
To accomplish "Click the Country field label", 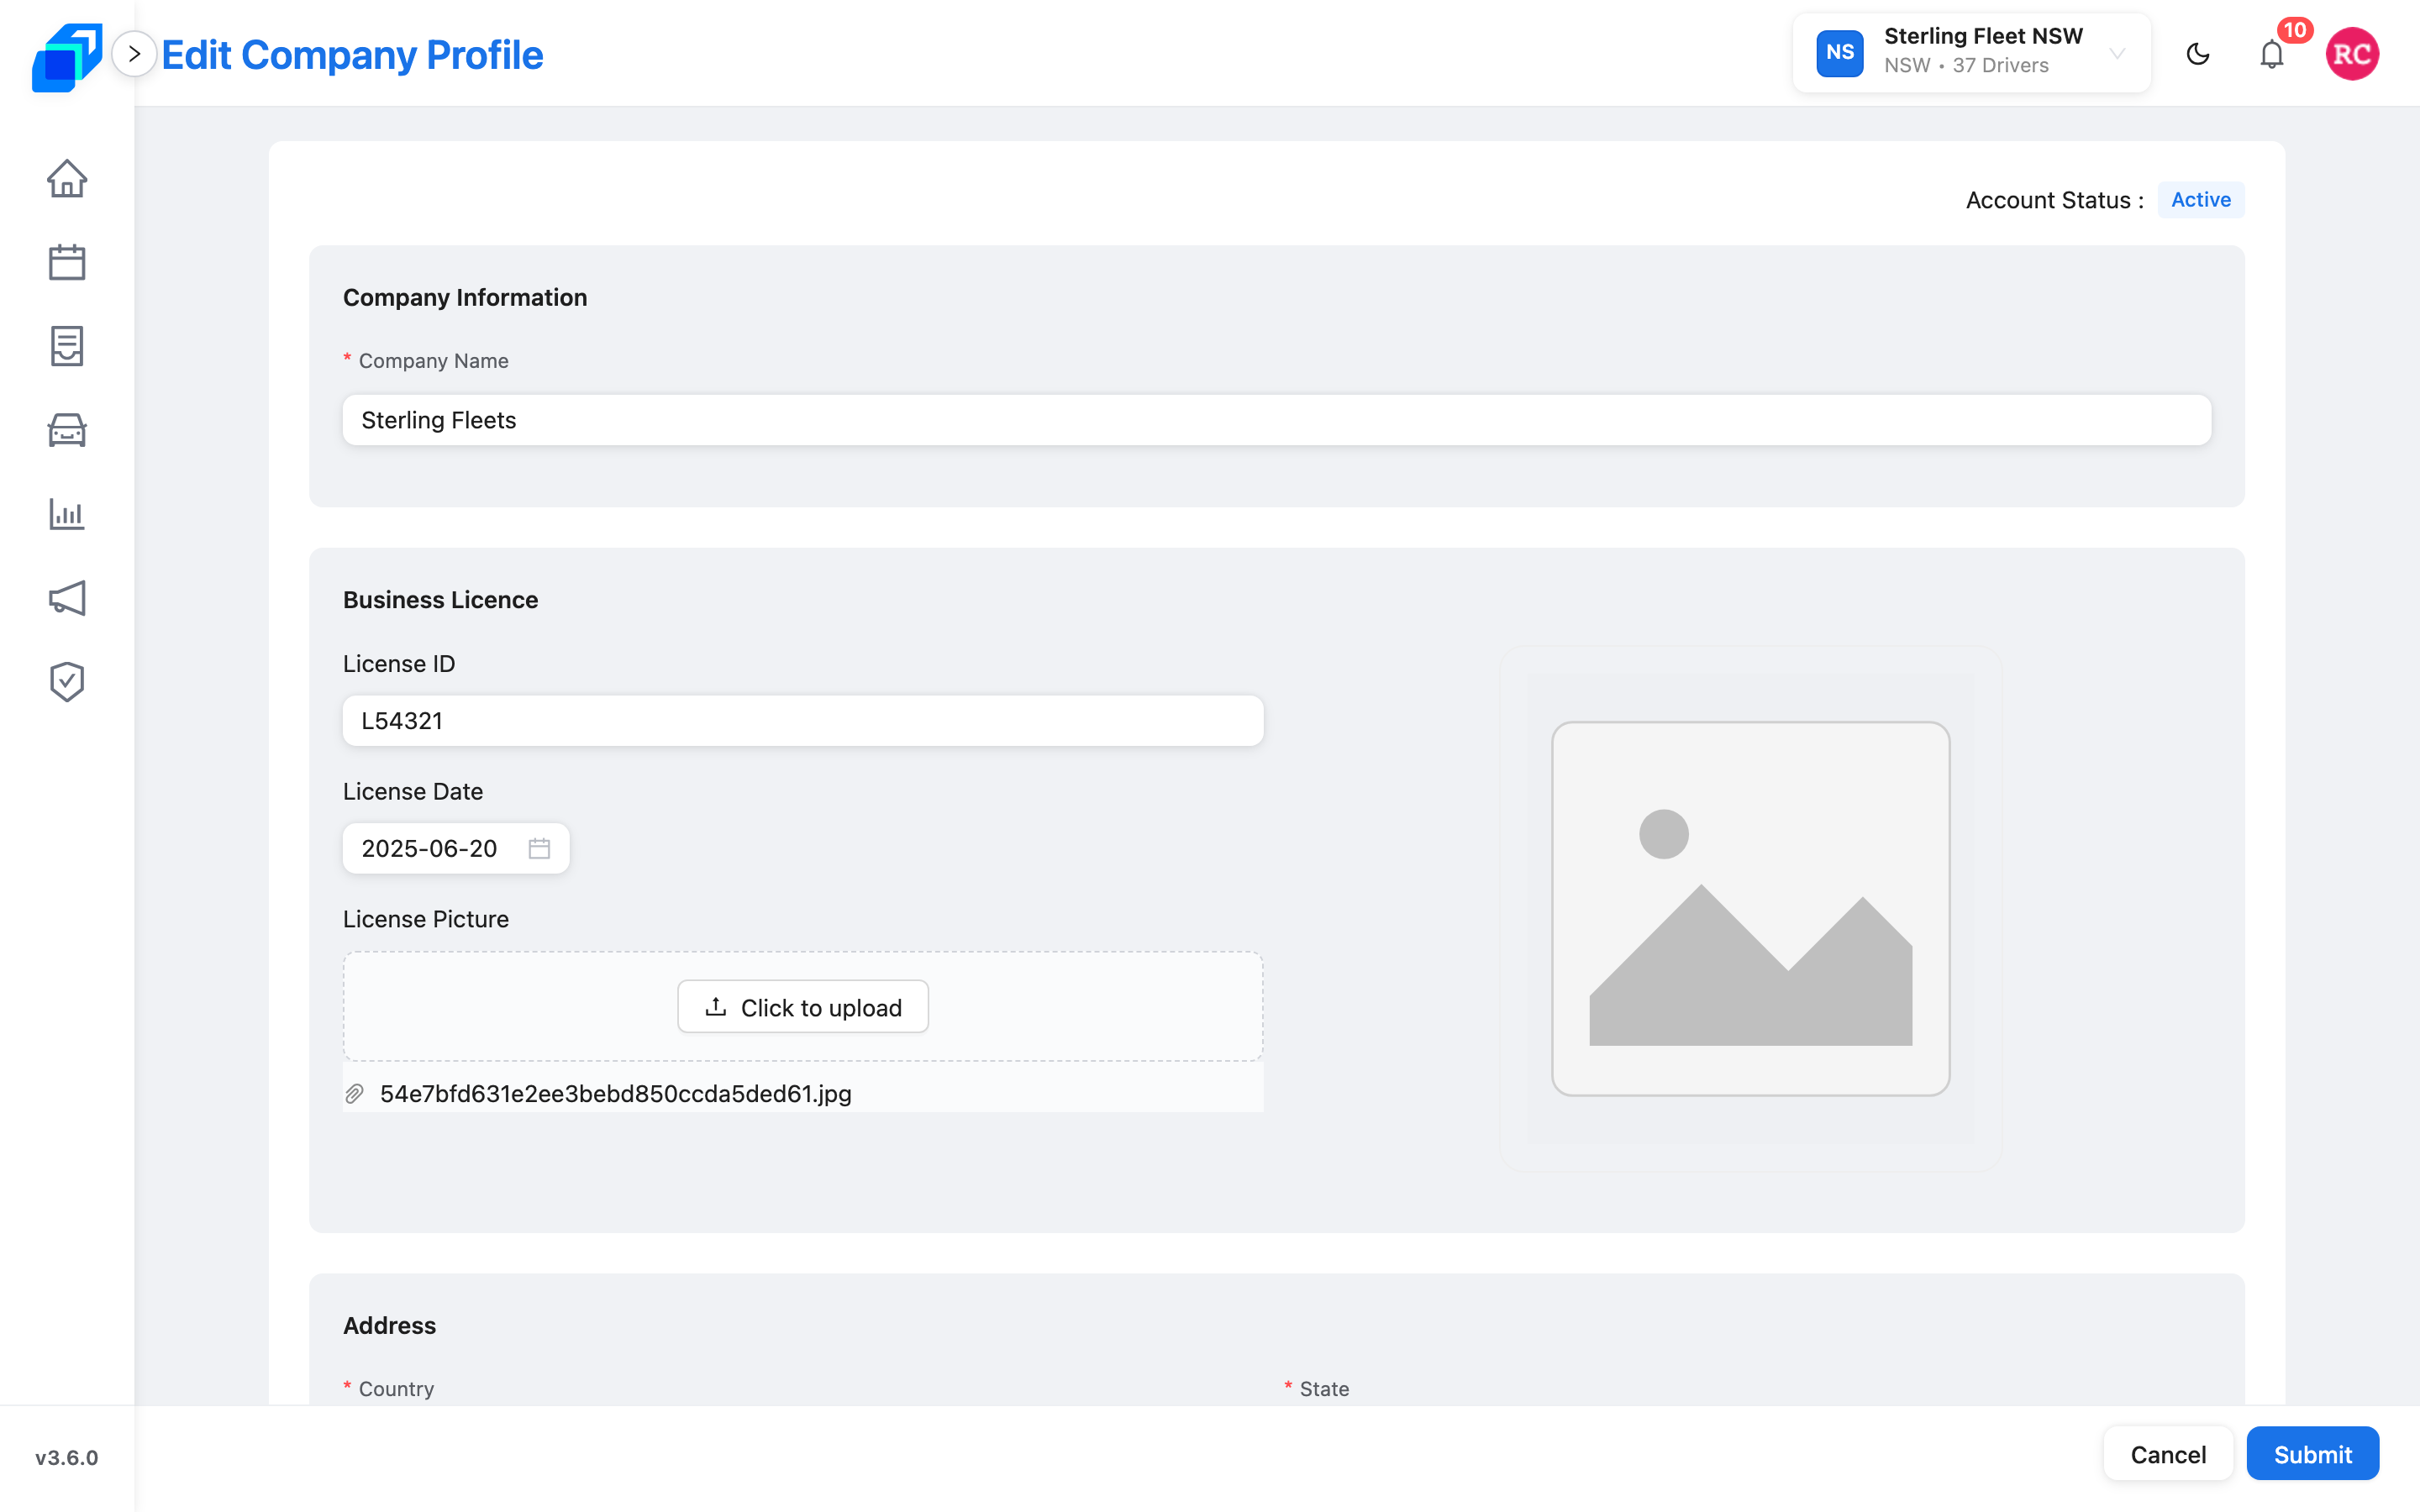I will click(396, 1389).
